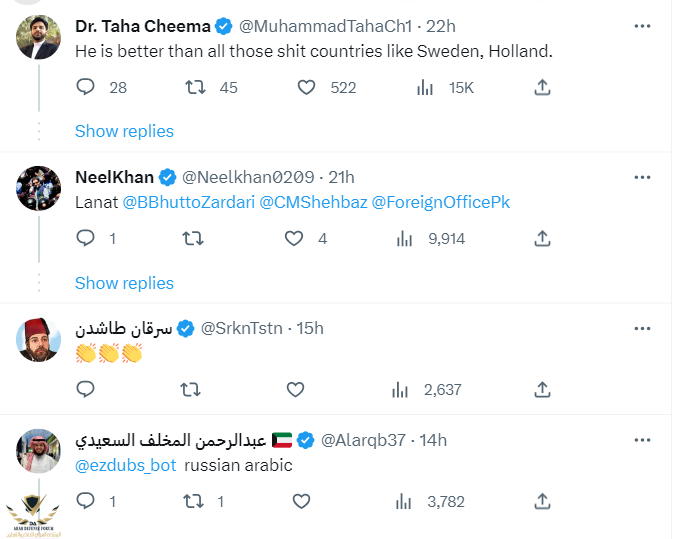The image size is (685, 539).
Task: Open Dr. Taha Cheema's profile avatar
Action: pos(40,37)
